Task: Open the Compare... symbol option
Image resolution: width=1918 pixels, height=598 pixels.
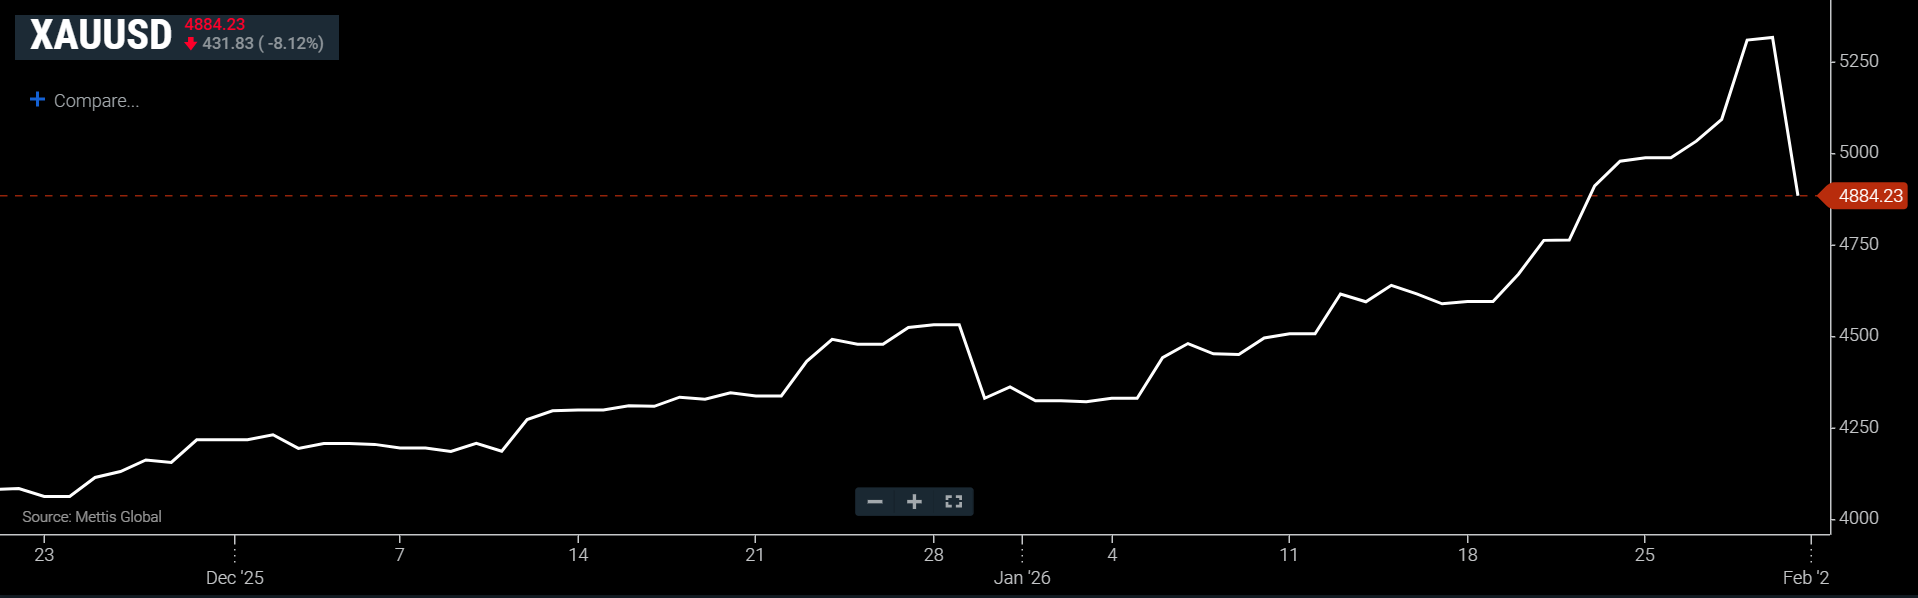Action: [x=96, y=101]
